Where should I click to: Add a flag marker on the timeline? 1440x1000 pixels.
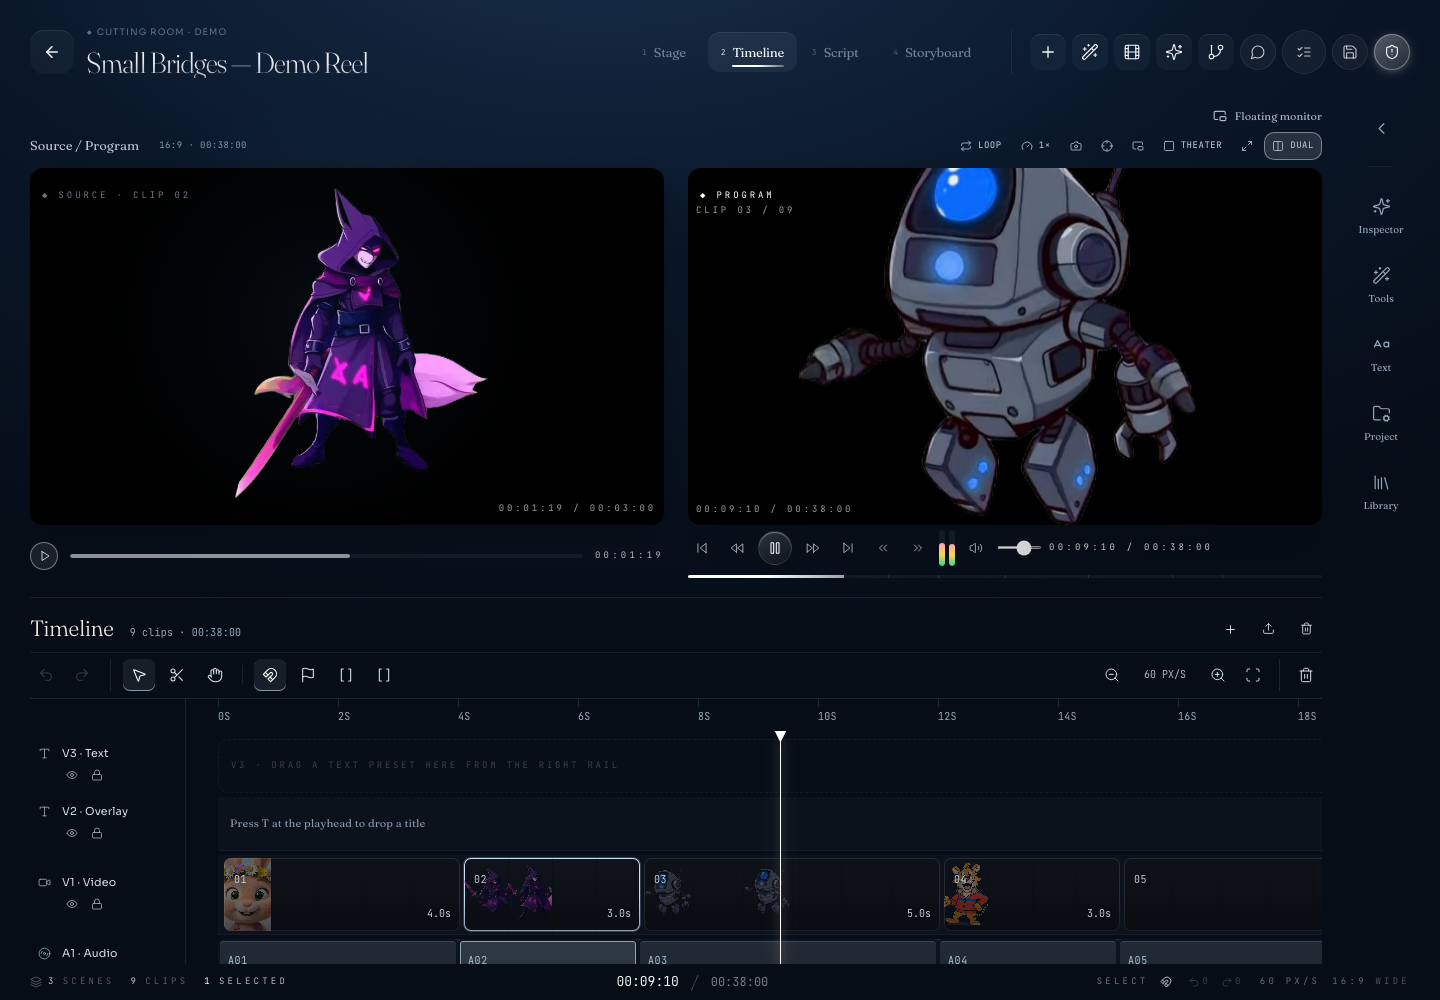308,675
